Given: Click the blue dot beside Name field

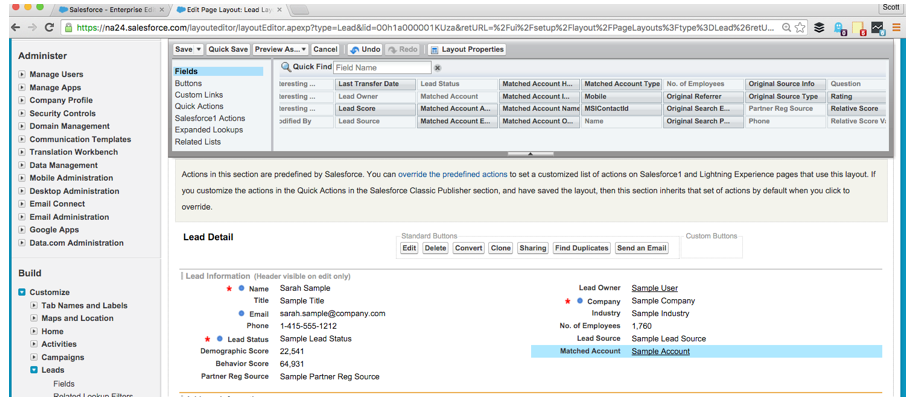Looking at the screenshot, I should tap(241, 288).
